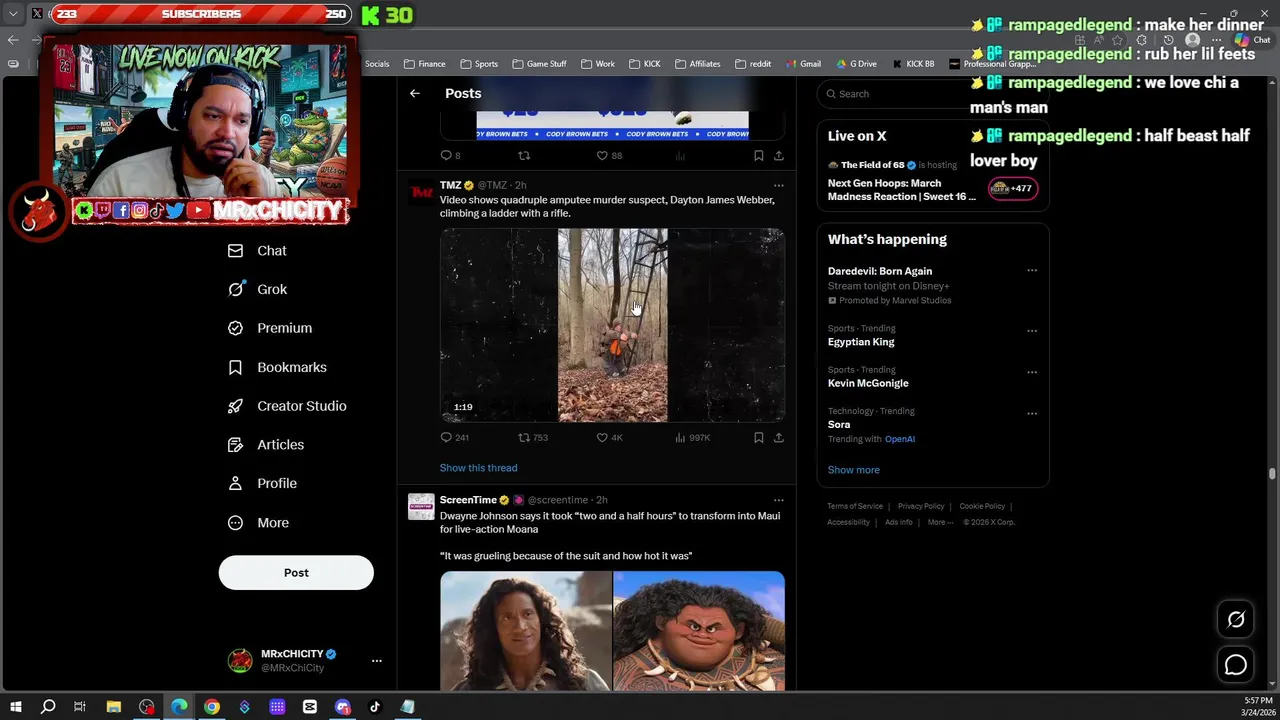Bookmark the TMZ post
Image resolution: width=1280 pixels, height=720 pixels.
click(x=758, y=437)
